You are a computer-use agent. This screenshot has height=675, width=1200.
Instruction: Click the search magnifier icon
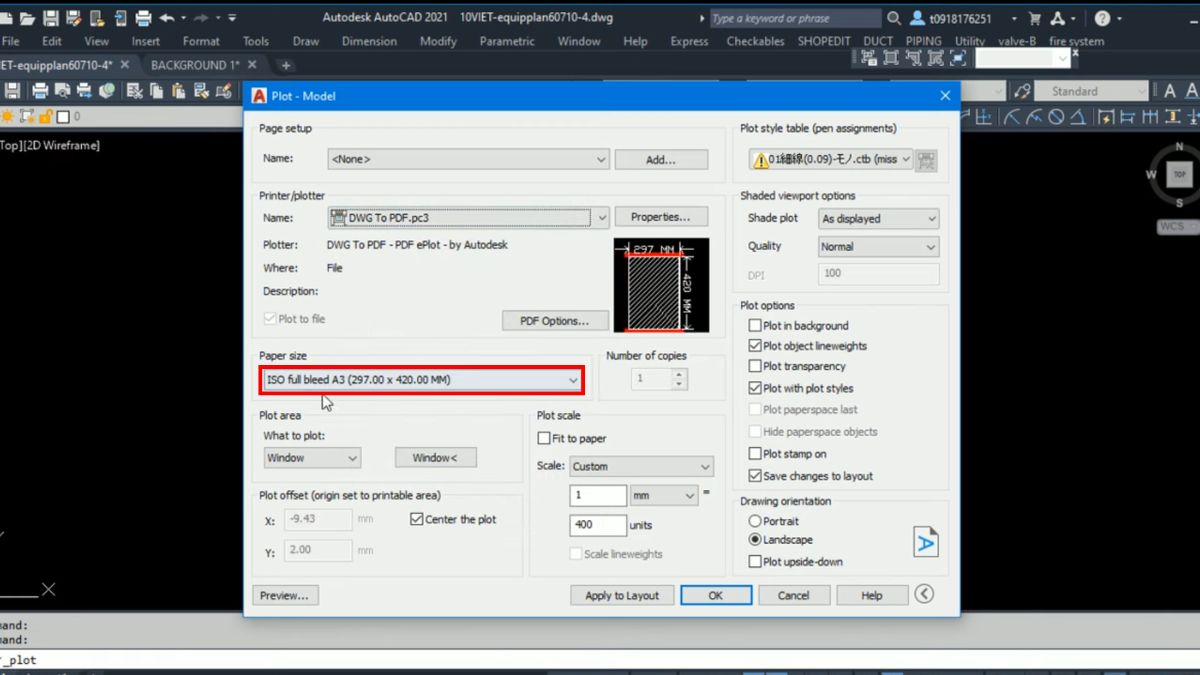coord(893,18)
